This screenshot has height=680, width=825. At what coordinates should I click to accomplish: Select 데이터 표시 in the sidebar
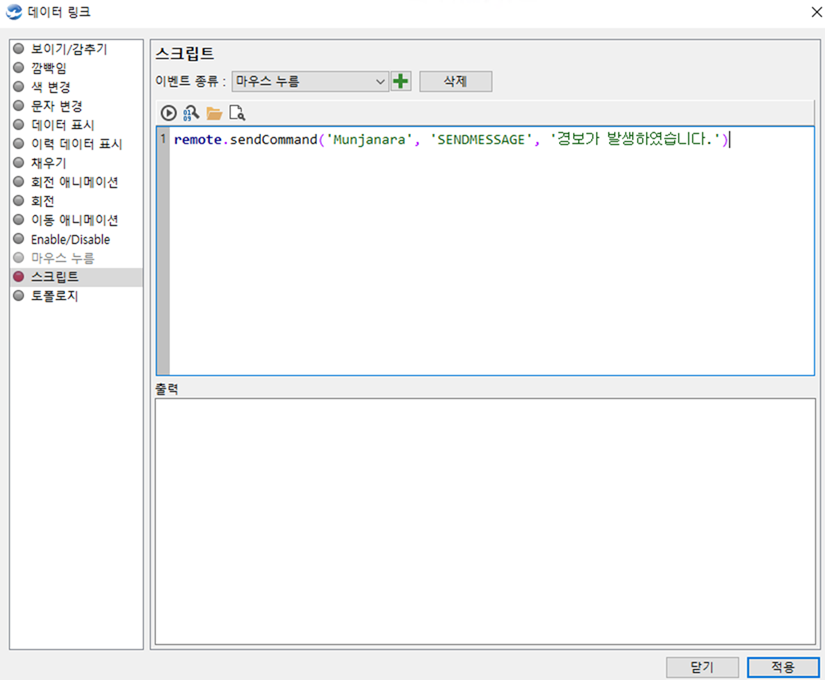click(61, 125)
